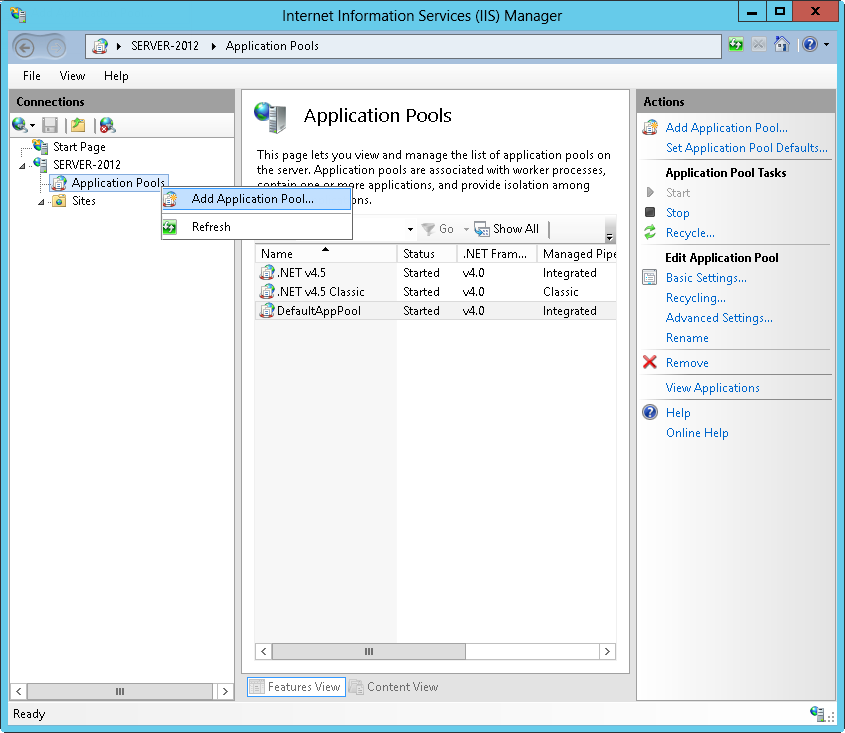The height and width of the screenshot is (733, 845).
Task: Open the Help menu in menu bar
Action: (116, 76)
